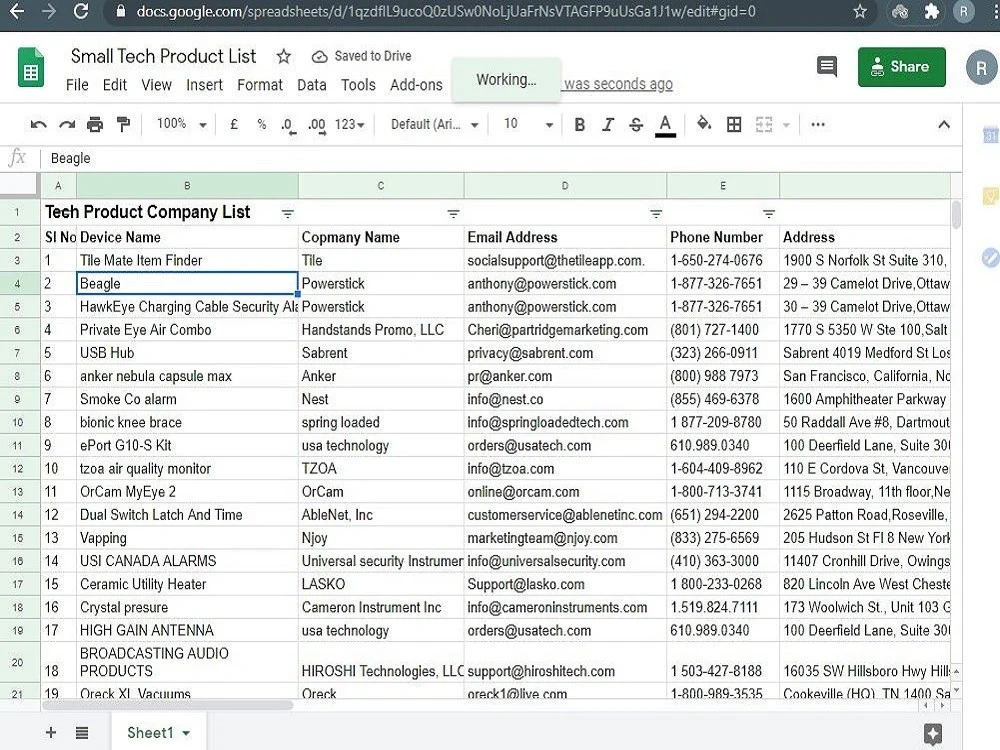Open the Tools menu
The height and width of the screenshot is (750, 1000).
pos(358,85)
